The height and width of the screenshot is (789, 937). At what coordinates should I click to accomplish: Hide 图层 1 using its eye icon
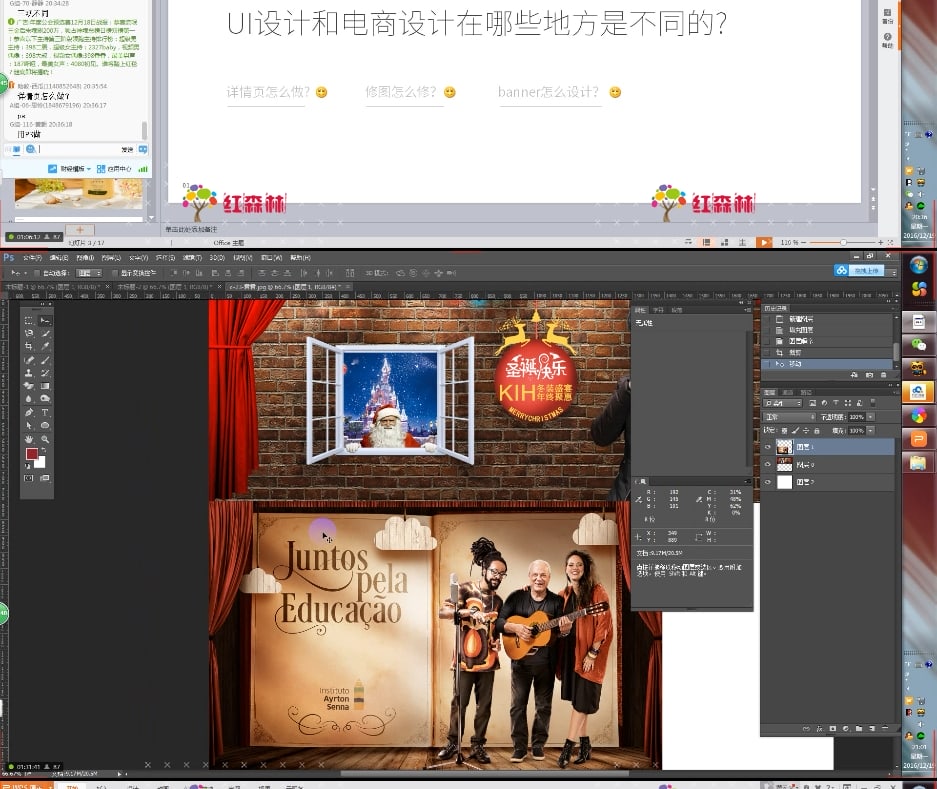pyautogui.click(x=768, y=447)
